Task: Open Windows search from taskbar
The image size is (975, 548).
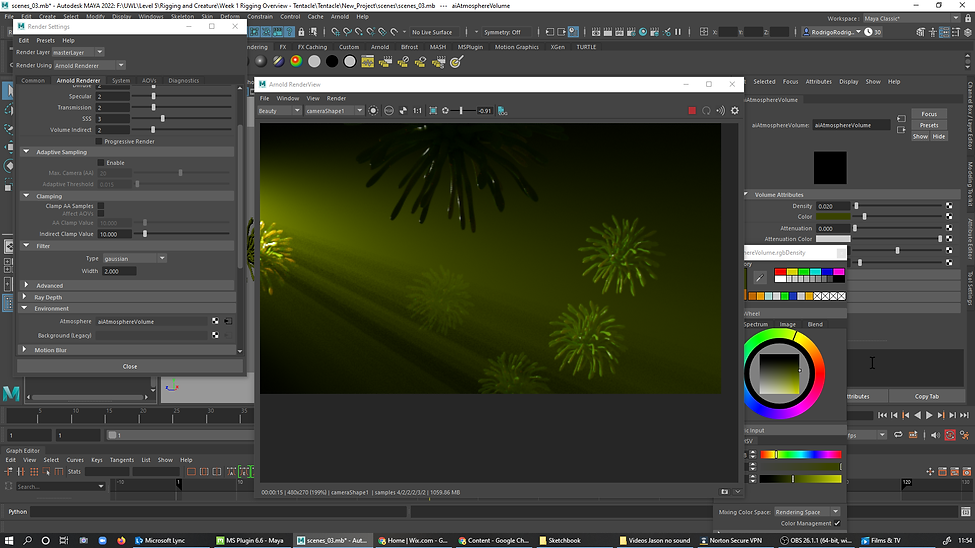Action: 27,541
